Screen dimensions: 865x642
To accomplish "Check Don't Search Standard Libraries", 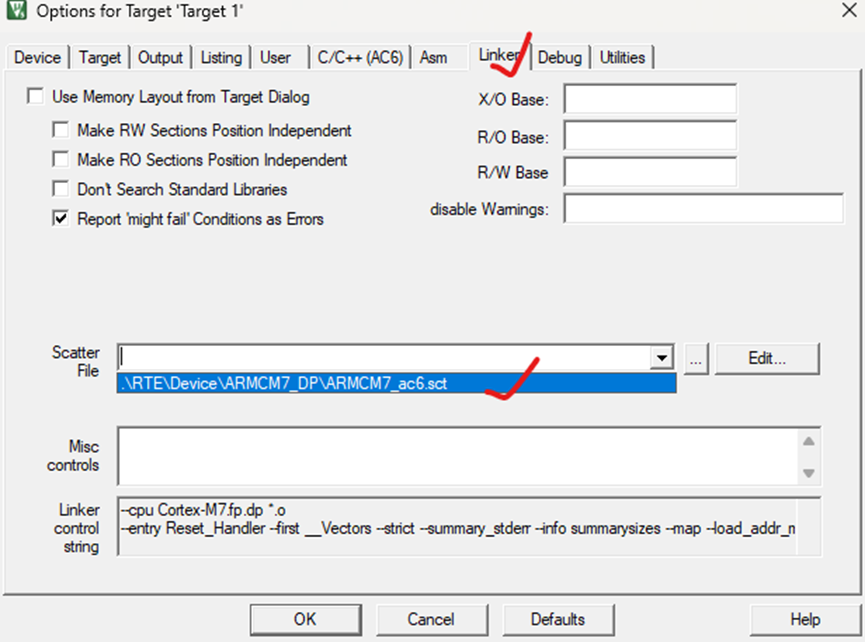I will [x=60, y=189].
